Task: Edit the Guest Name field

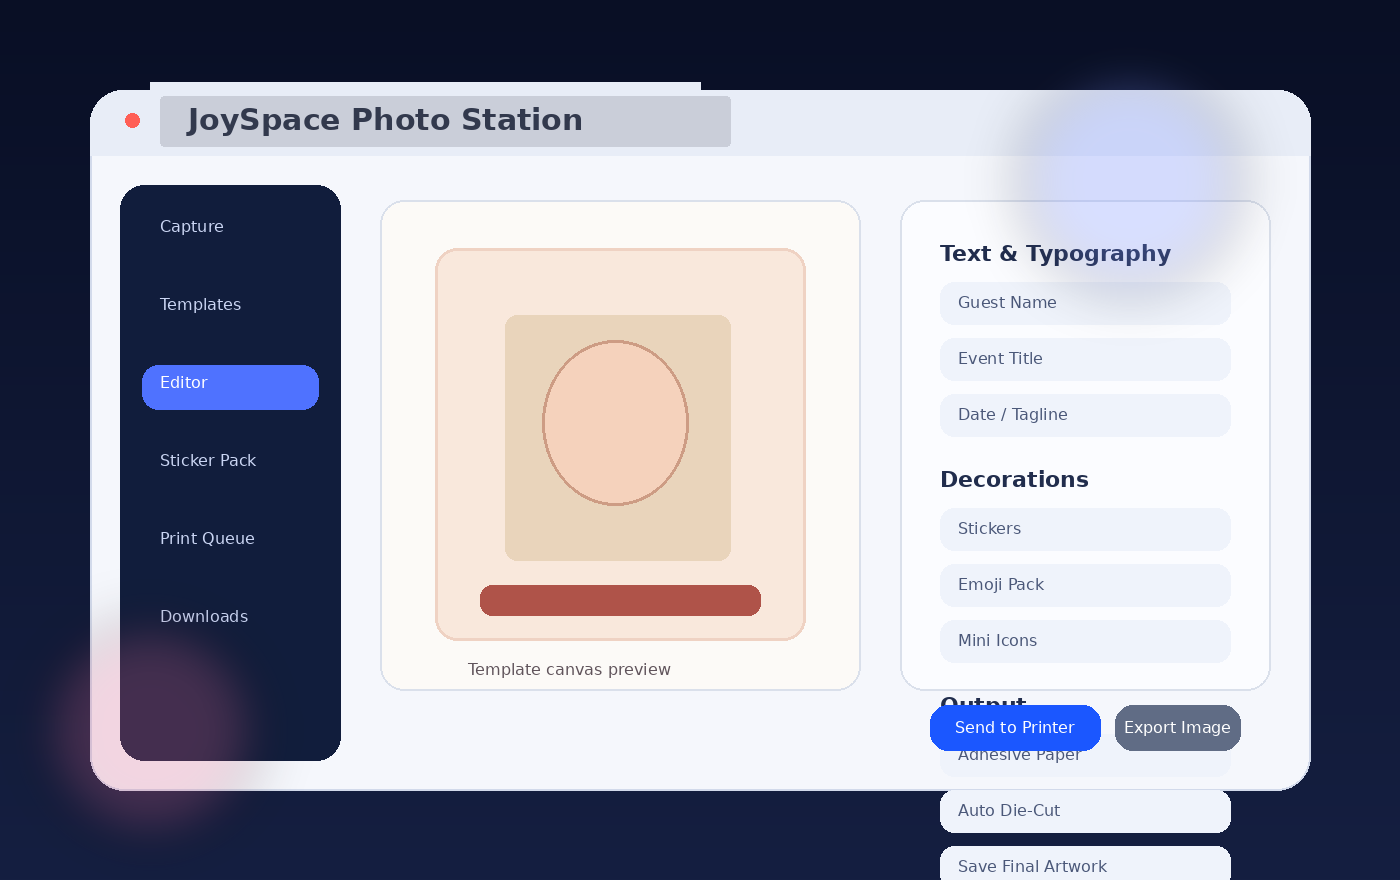Action: click(x=1085, y=303)
